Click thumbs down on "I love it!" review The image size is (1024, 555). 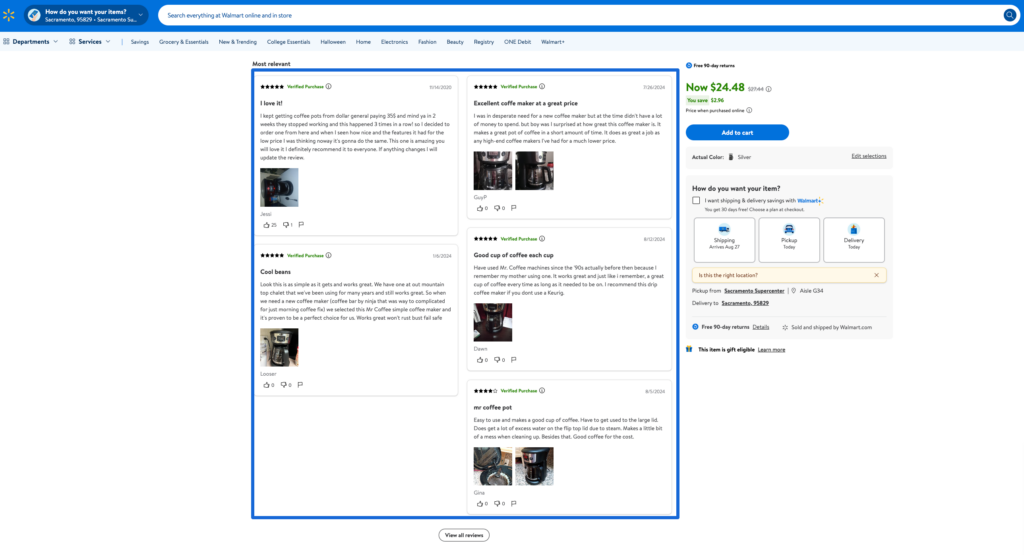[285, 225]
